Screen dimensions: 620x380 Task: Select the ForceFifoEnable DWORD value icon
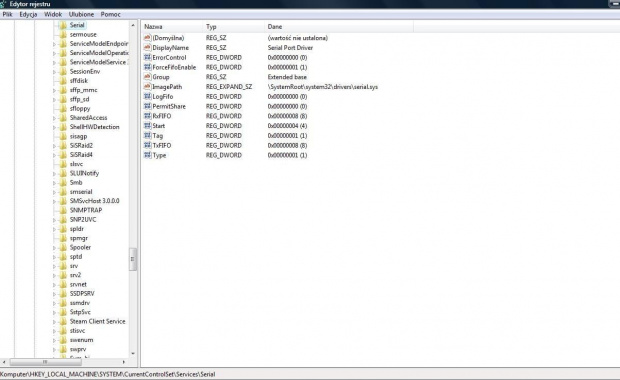pyautogui.click(x=147, y=67)
